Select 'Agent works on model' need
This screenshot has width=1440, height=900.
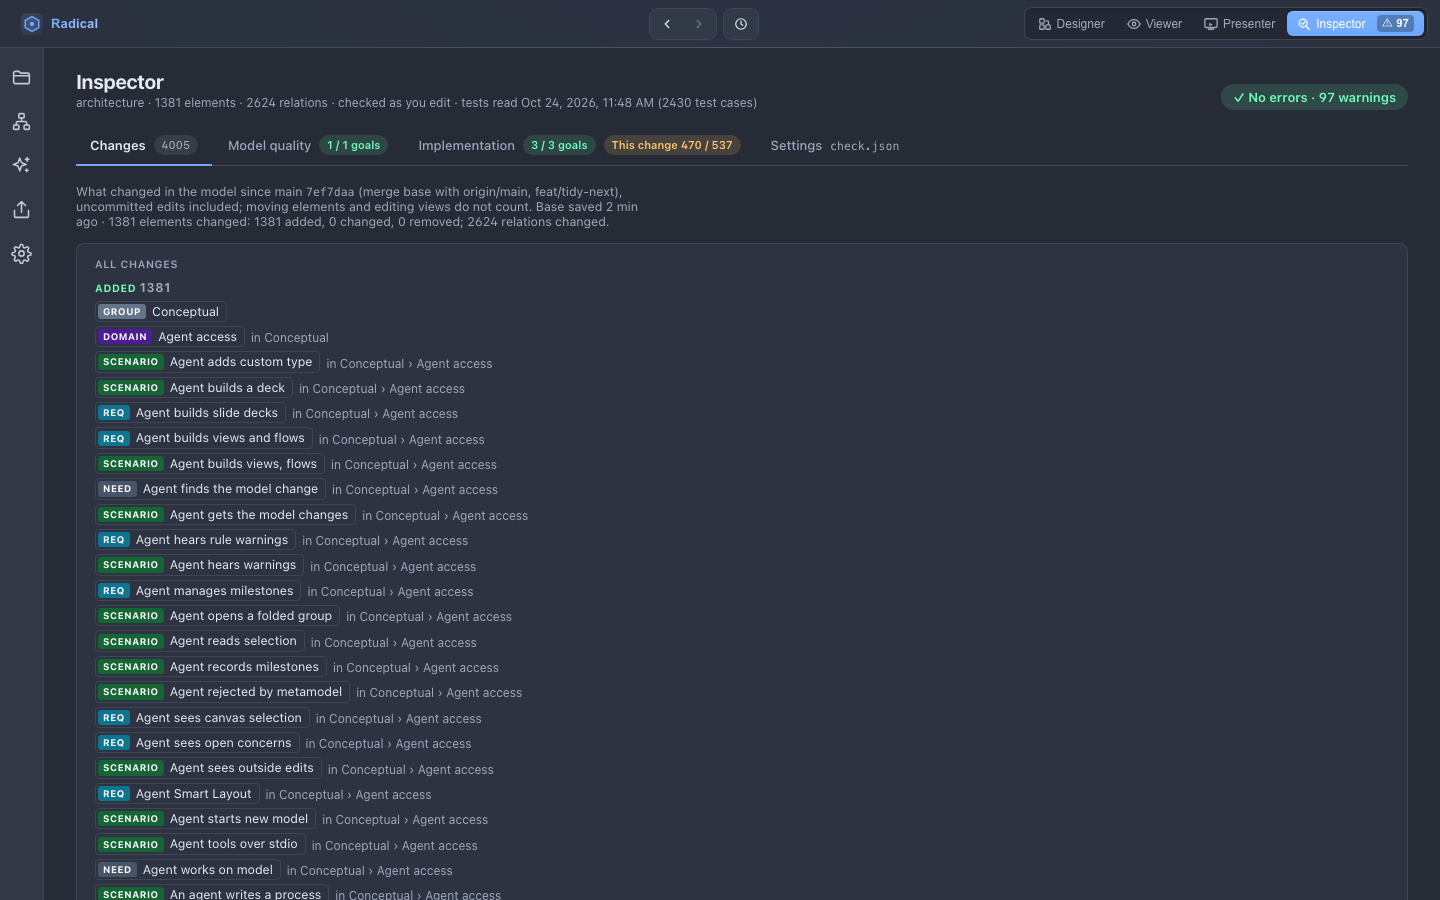coord(188,870)
